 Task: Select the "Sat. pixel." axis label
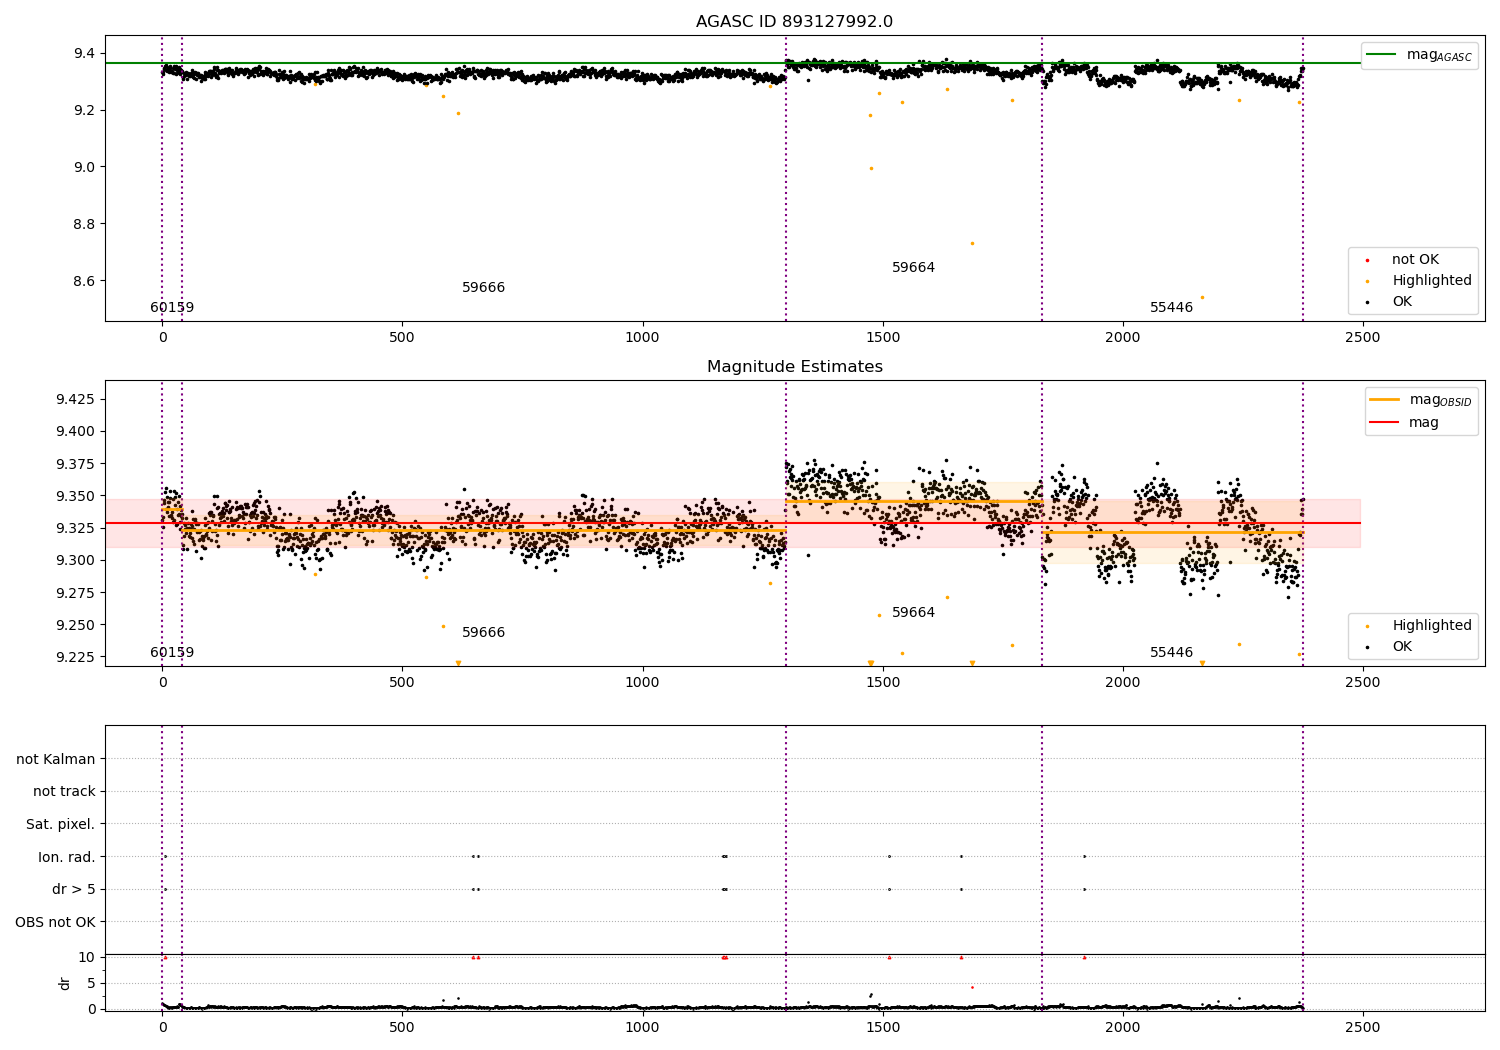point(61,825)
